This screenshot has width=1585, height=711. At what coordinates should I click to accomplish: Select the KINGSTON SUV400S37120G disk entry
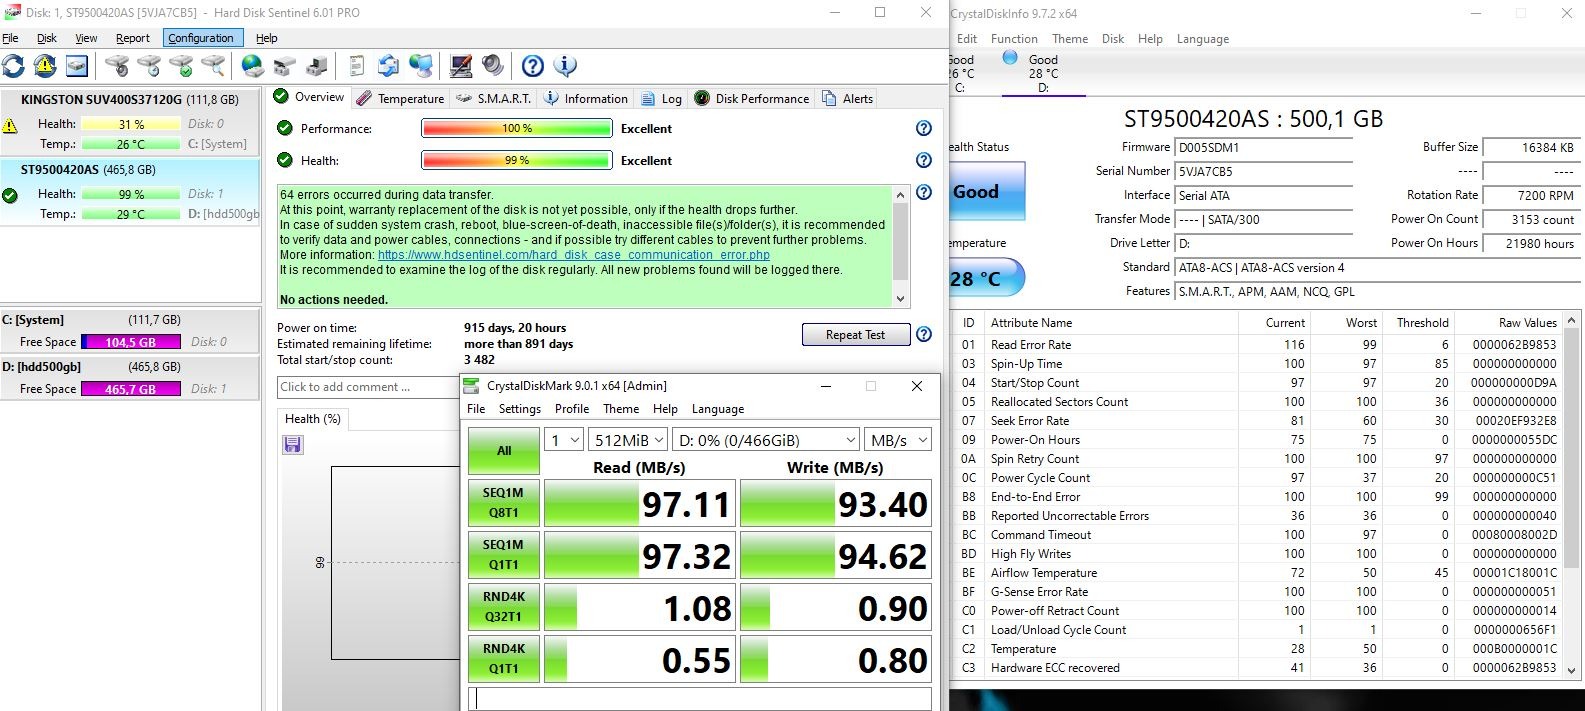[130, 121]
